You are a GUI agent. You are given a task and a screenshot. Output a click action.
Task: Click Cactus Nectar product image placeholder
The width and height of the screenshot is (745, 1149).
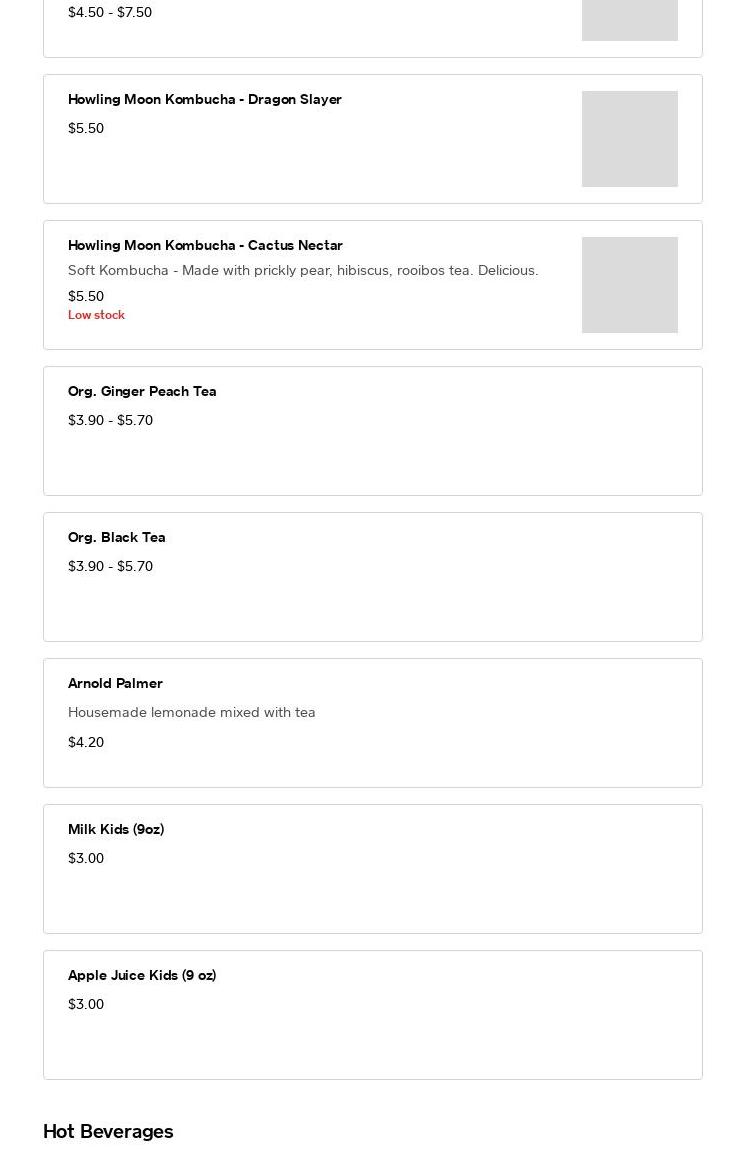[x=629, y=285]
